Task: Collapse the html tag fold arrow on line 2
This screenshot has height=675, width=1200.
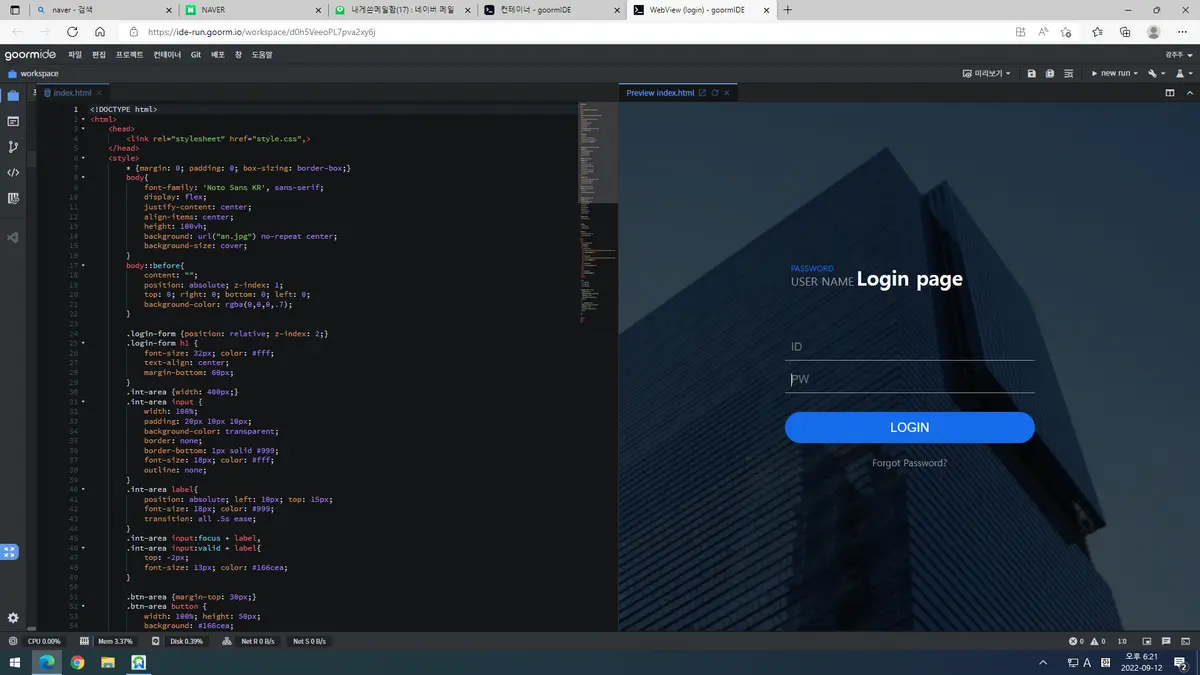Action: pos(83,119)
